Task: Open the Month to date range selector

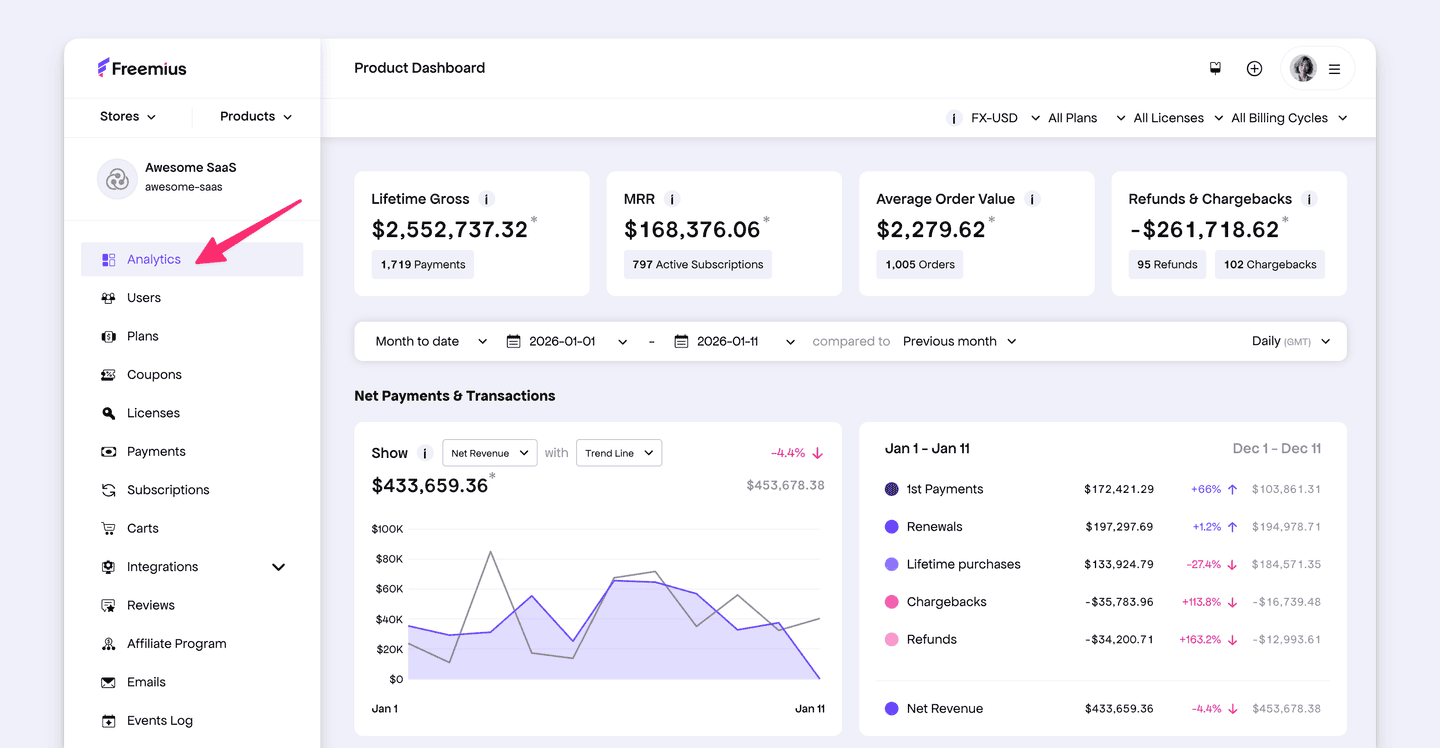Action: tap(431, 341)
